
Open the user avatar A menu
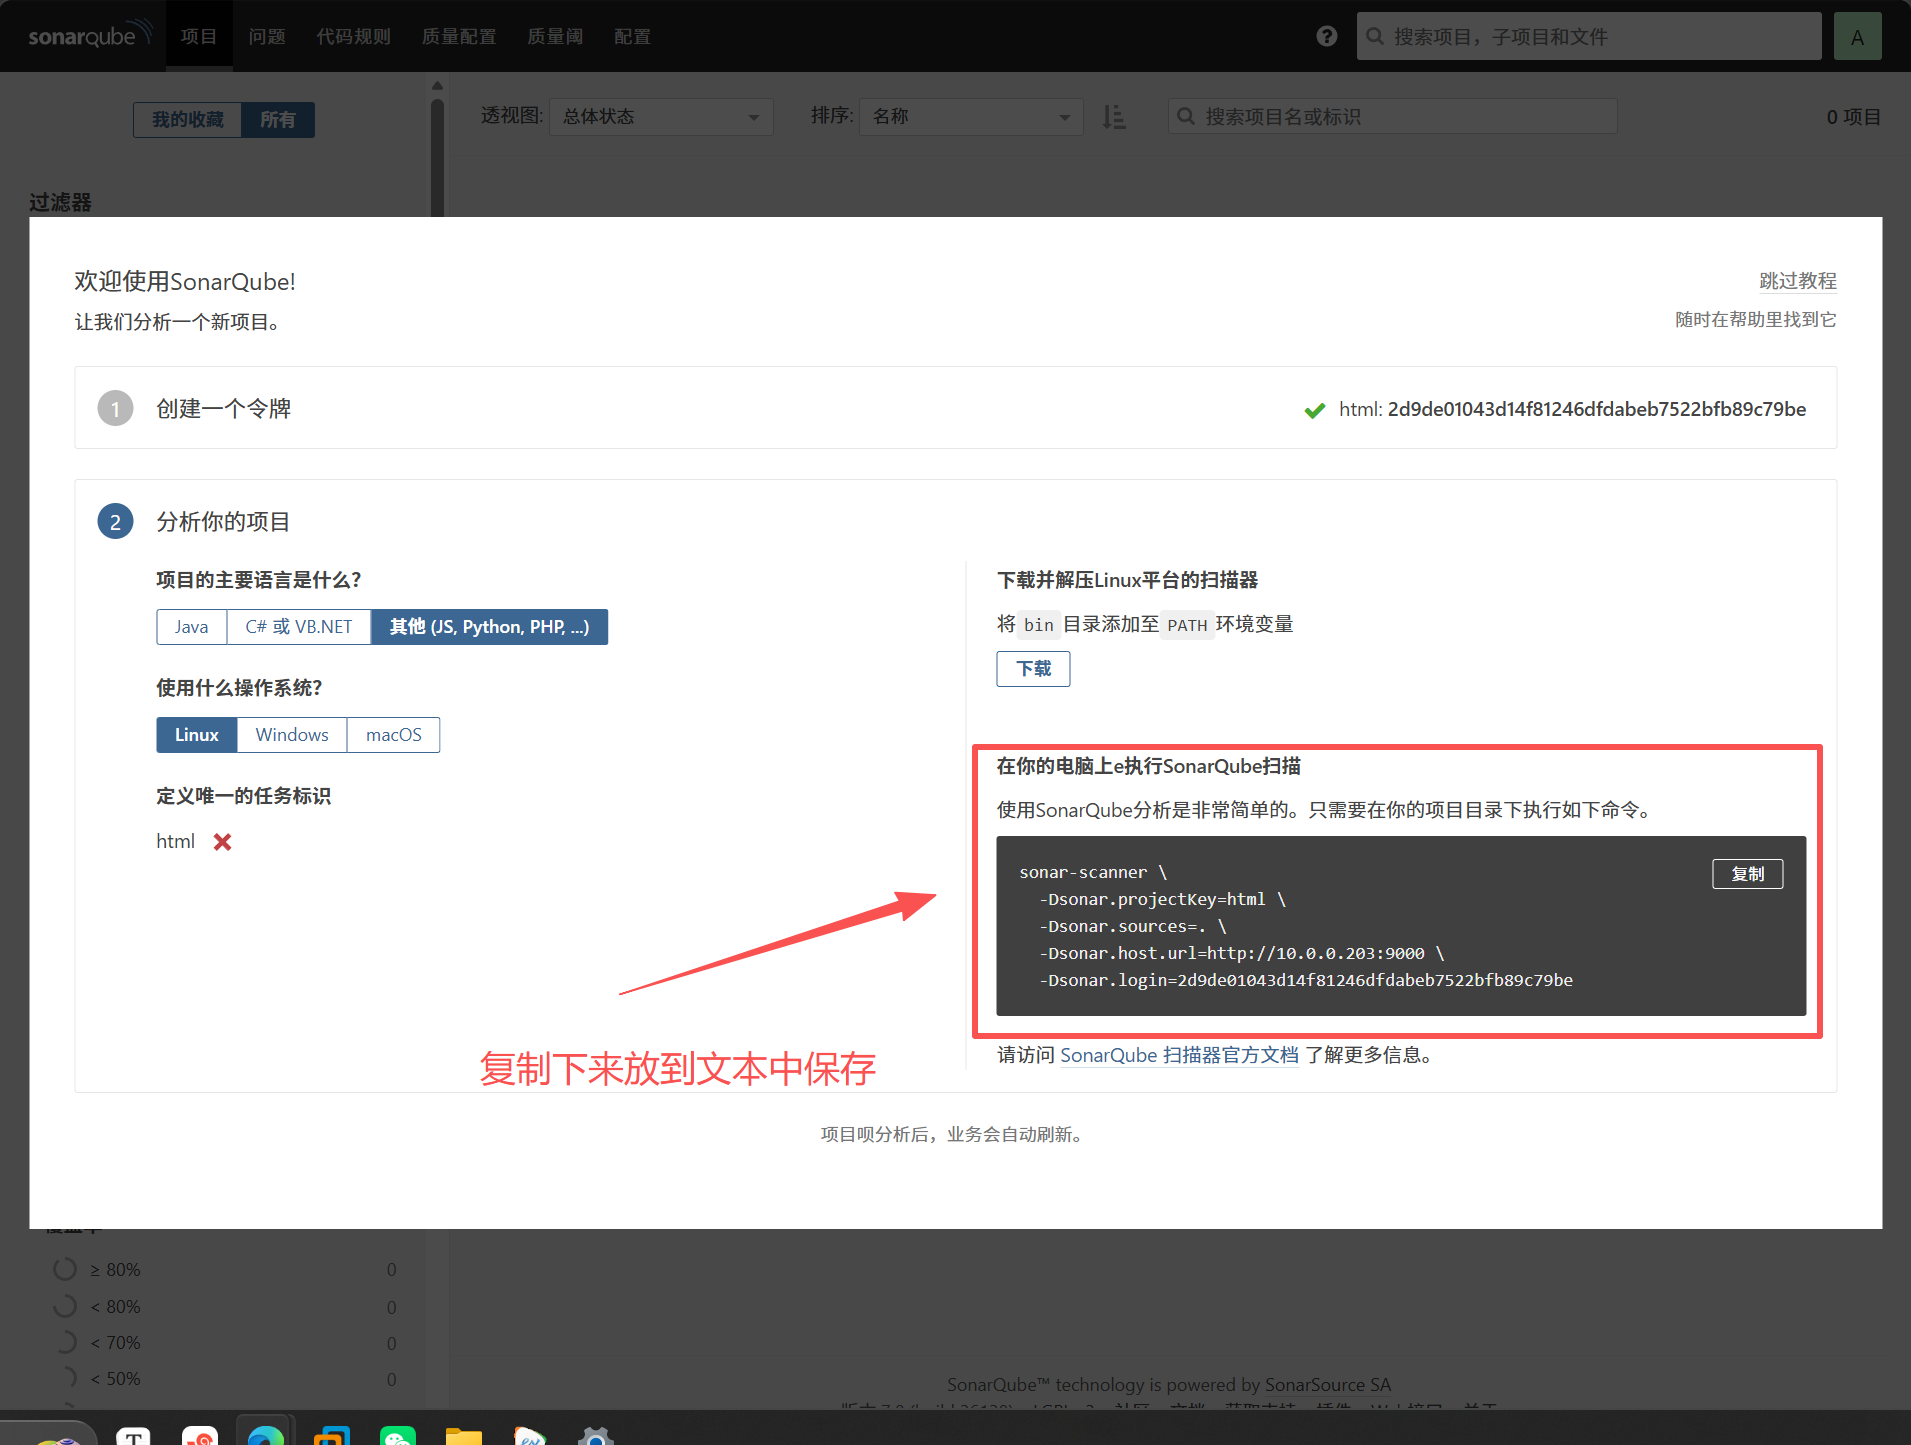point(1857,36)
